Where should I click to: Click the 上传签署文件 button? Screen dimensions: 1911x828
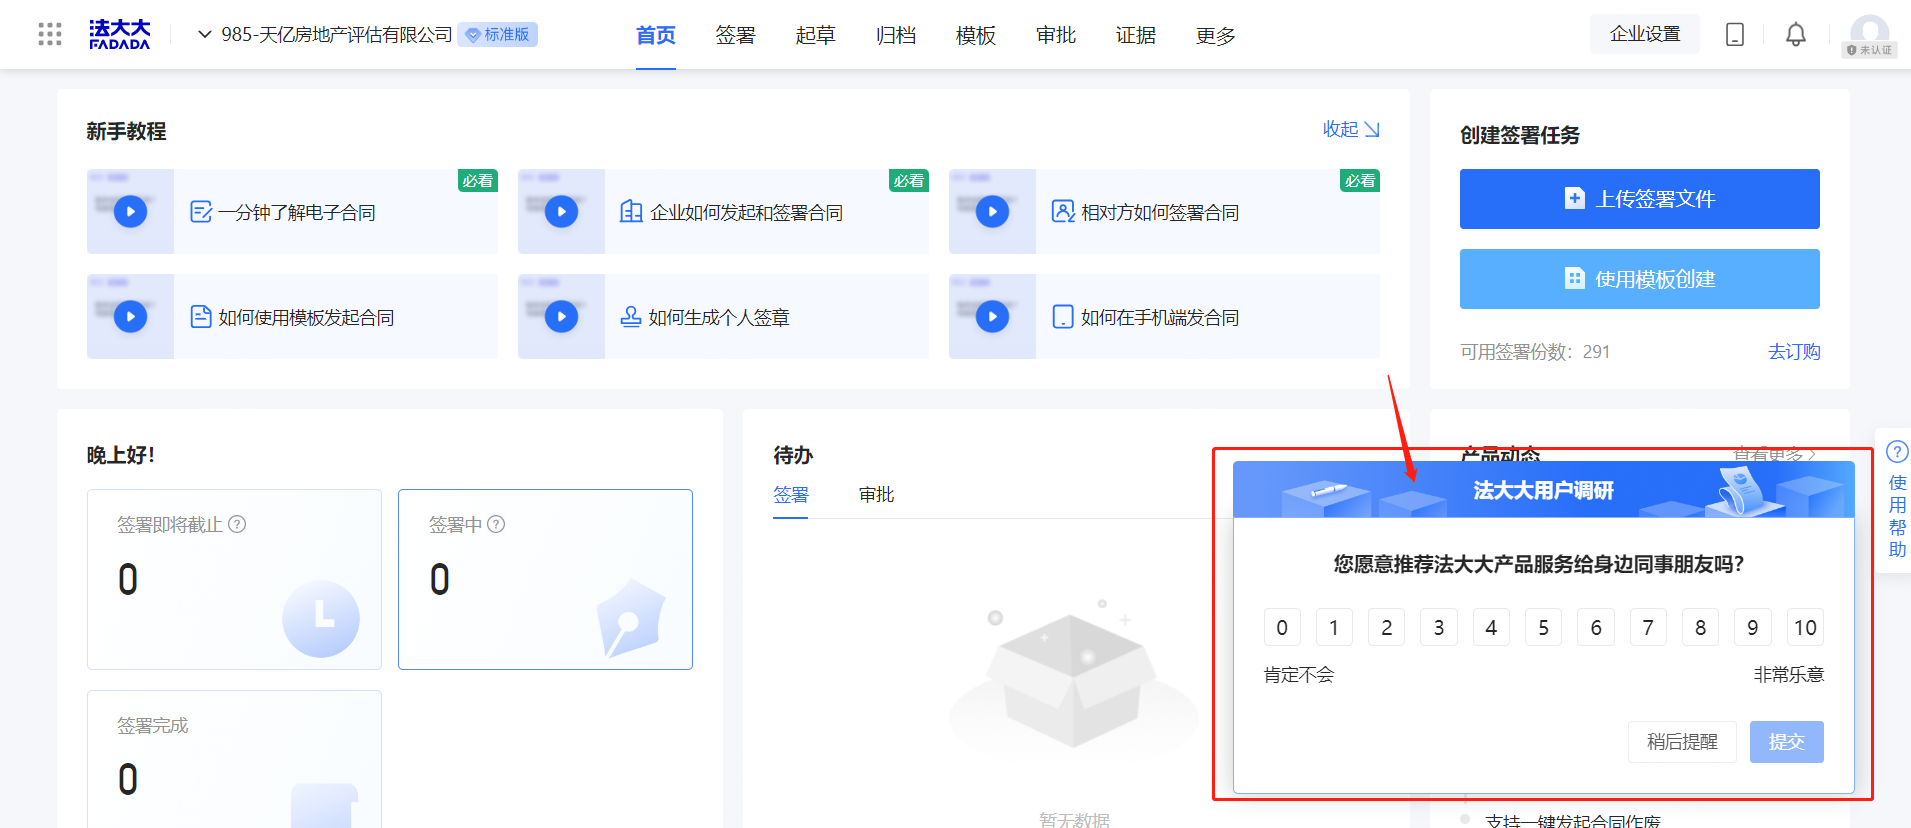[1639, 199]
